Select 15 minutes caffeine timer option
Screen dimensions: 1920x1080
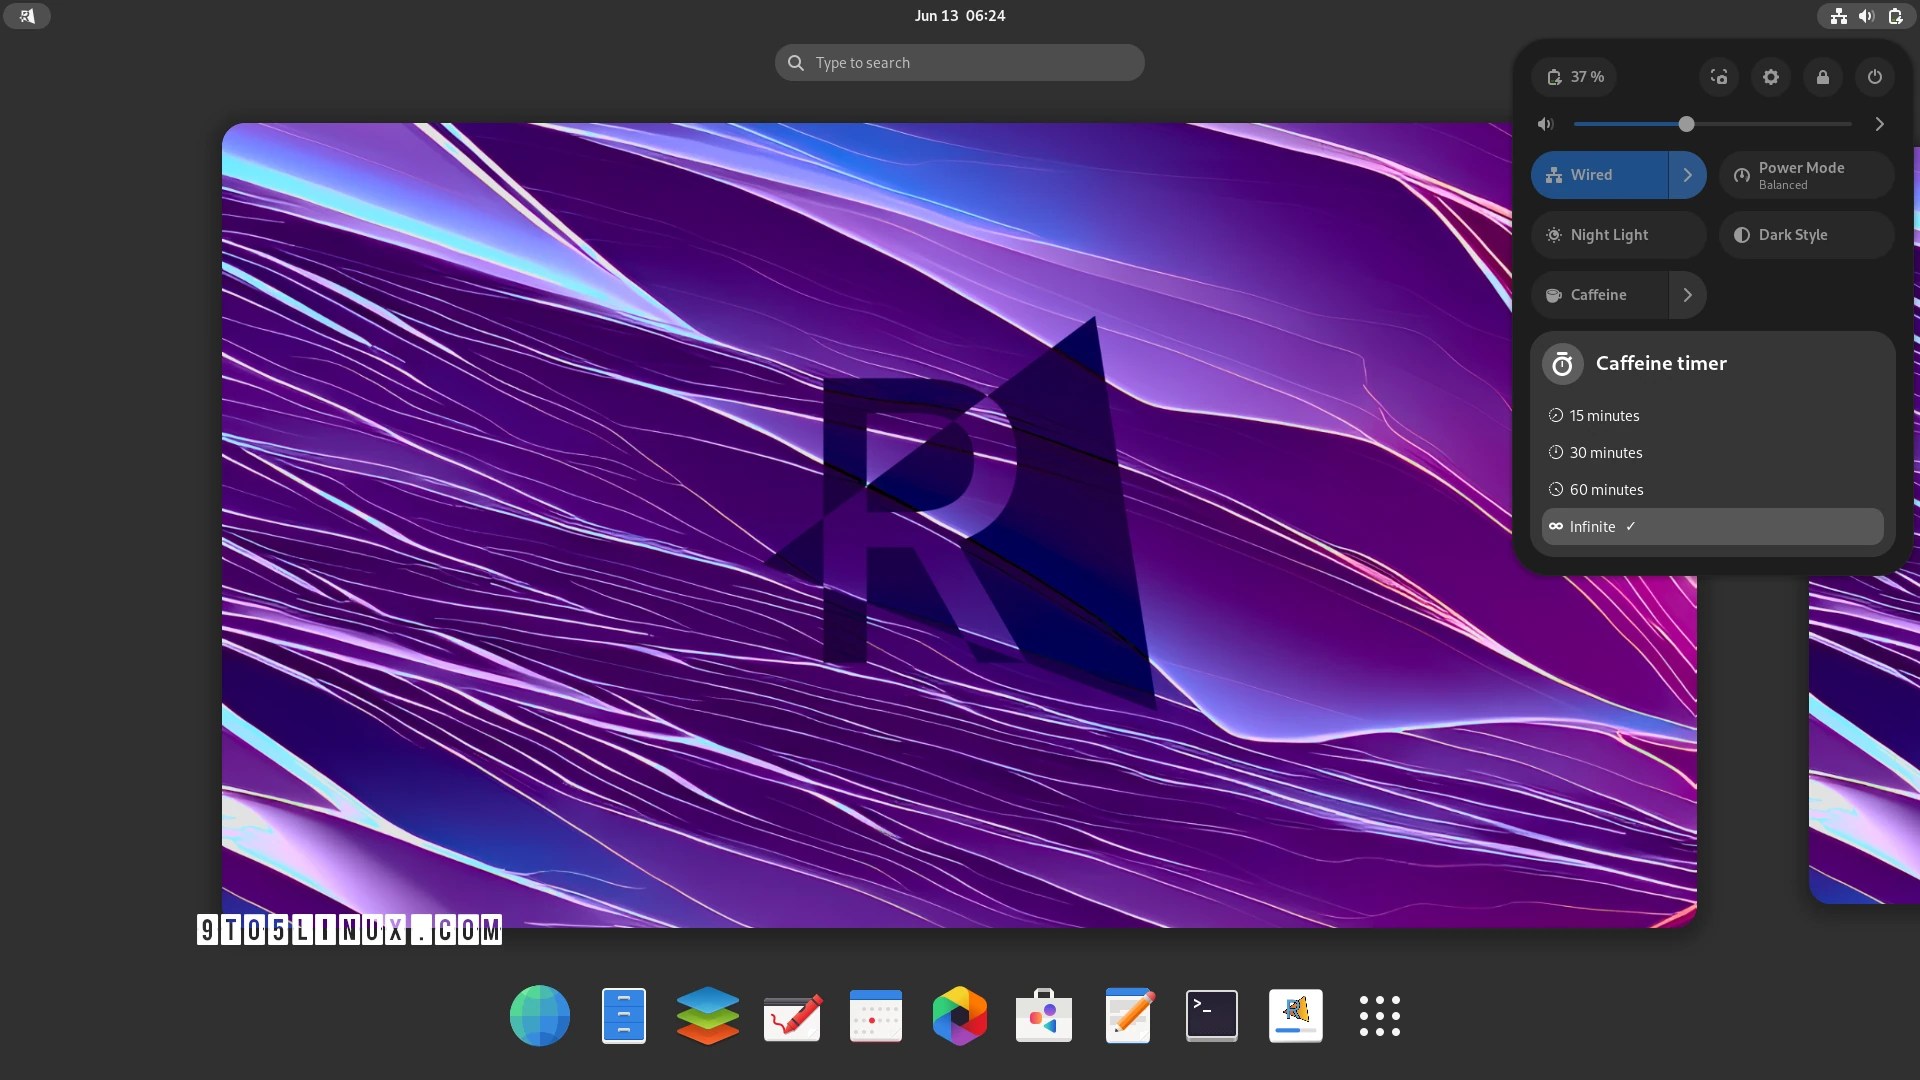[1604, 416]
